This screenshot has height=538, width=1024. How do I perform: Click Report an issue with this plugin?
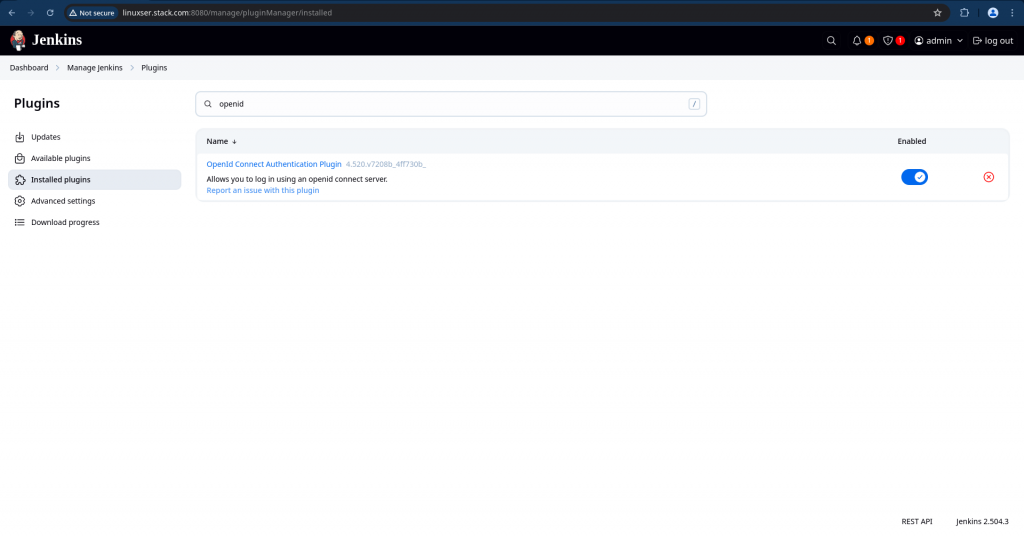coord(263,191)
